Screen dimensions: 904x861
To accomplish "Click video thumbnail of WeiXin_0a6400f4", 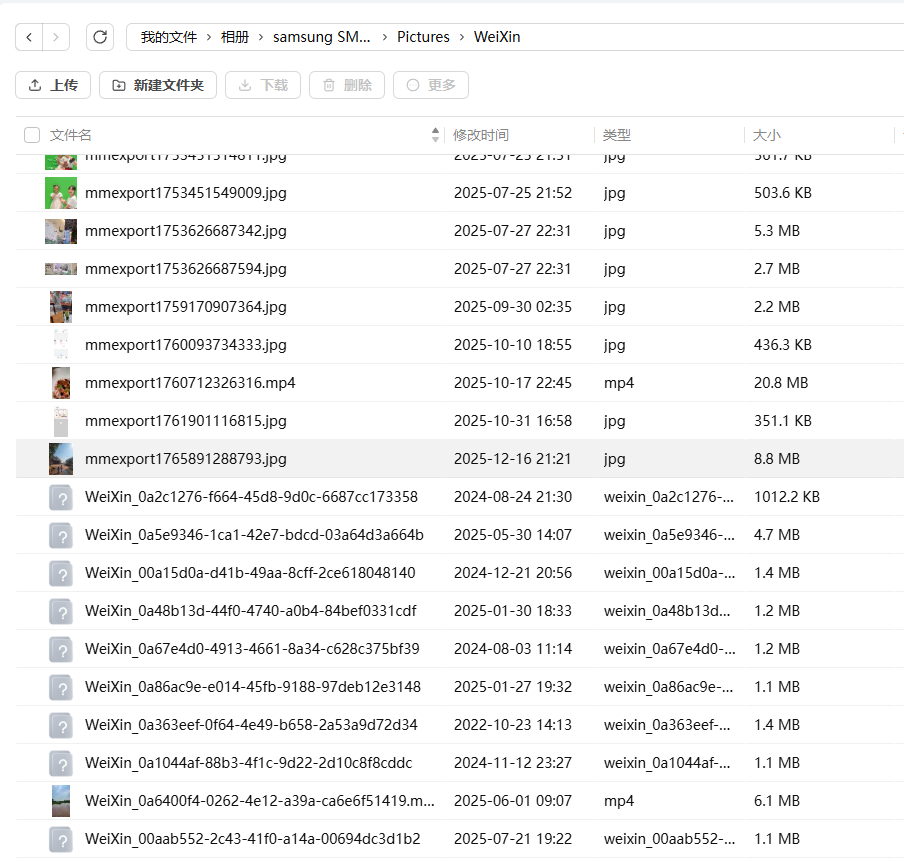I will (x=61, y=801).
